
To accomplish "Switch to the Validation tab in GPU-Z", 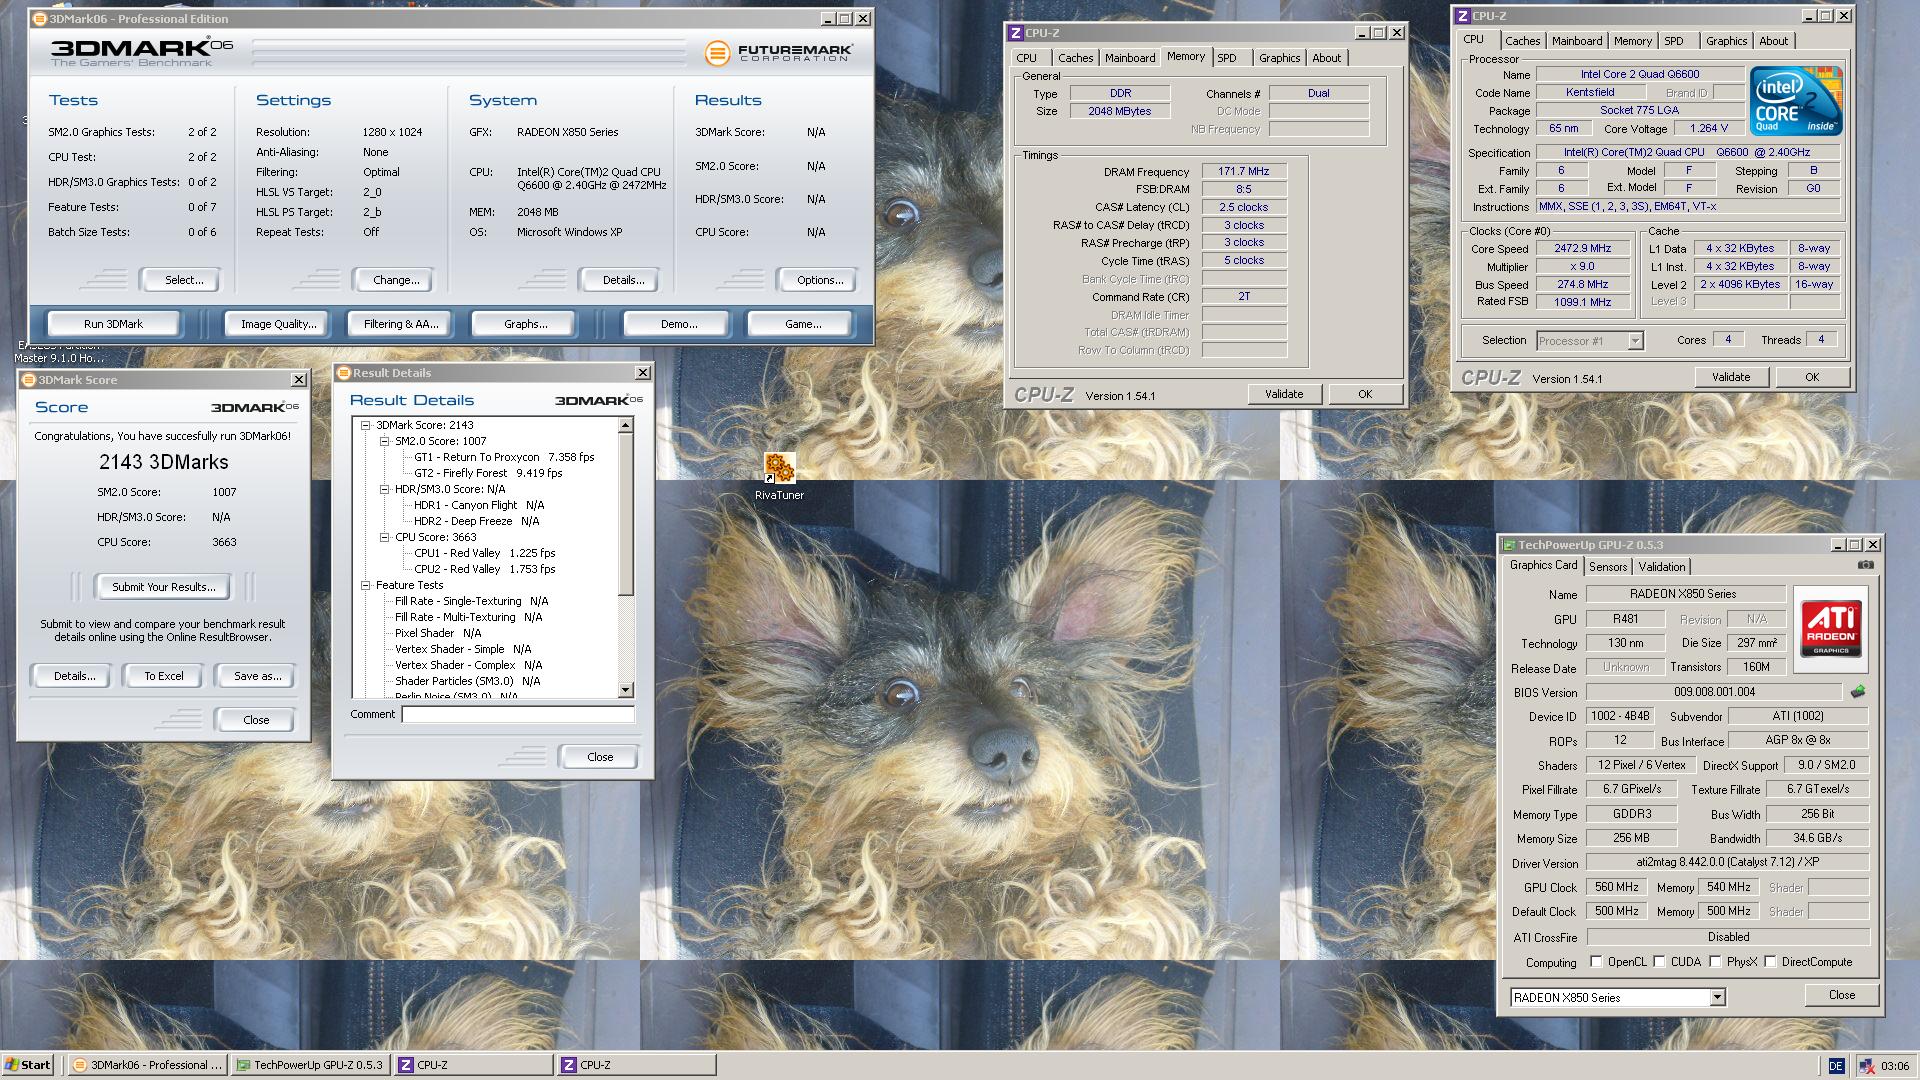I will coord(1662,567).
